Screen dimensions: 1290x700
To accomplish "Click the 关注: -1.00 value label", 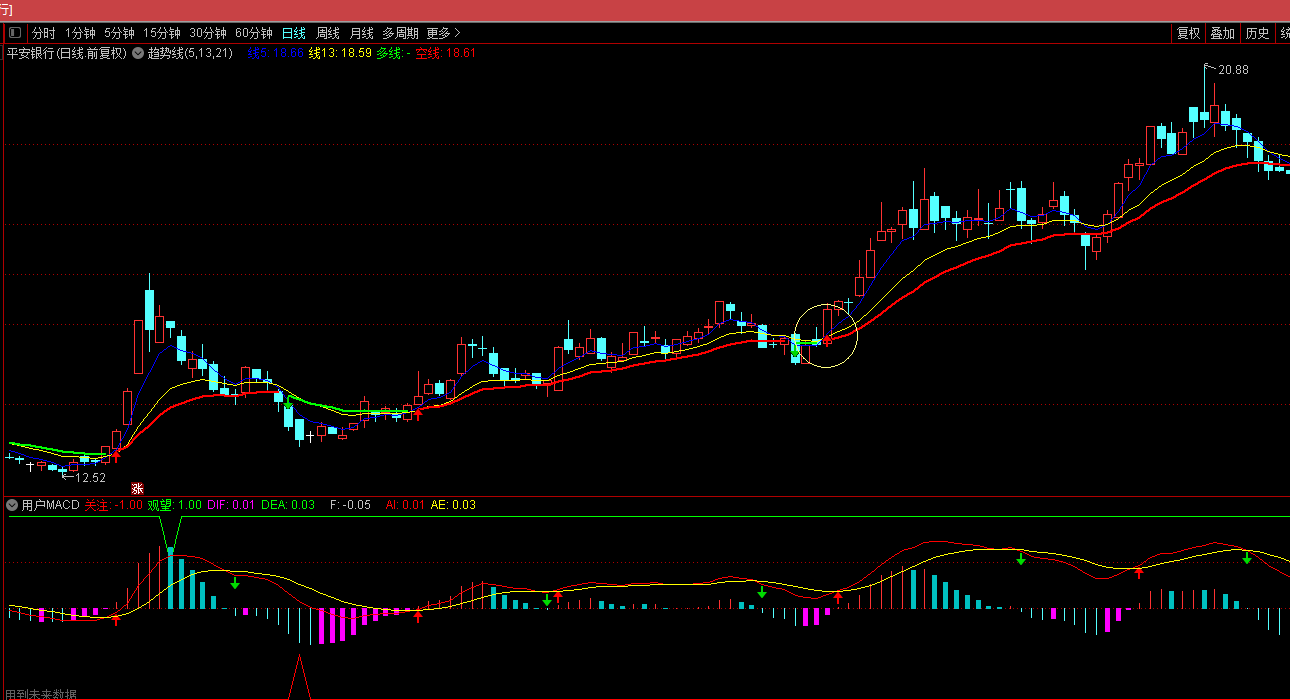I will [113, 505].
